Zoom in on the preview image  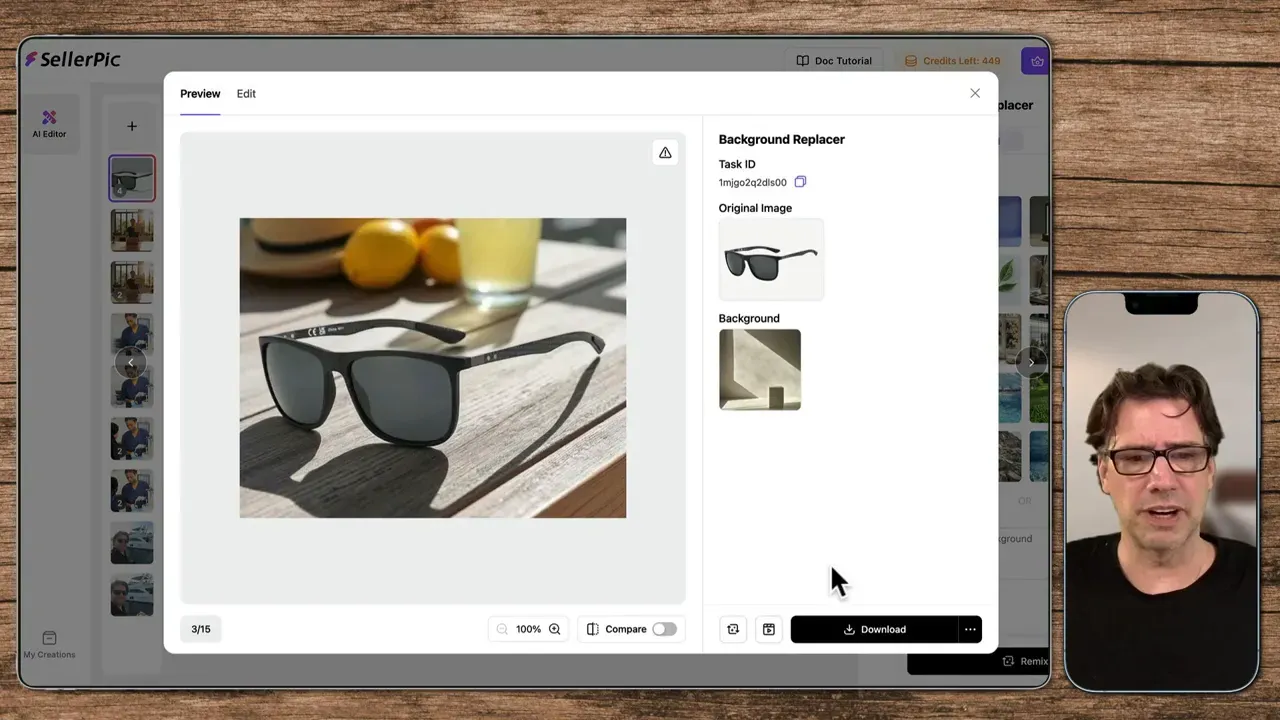pos(555,629)
